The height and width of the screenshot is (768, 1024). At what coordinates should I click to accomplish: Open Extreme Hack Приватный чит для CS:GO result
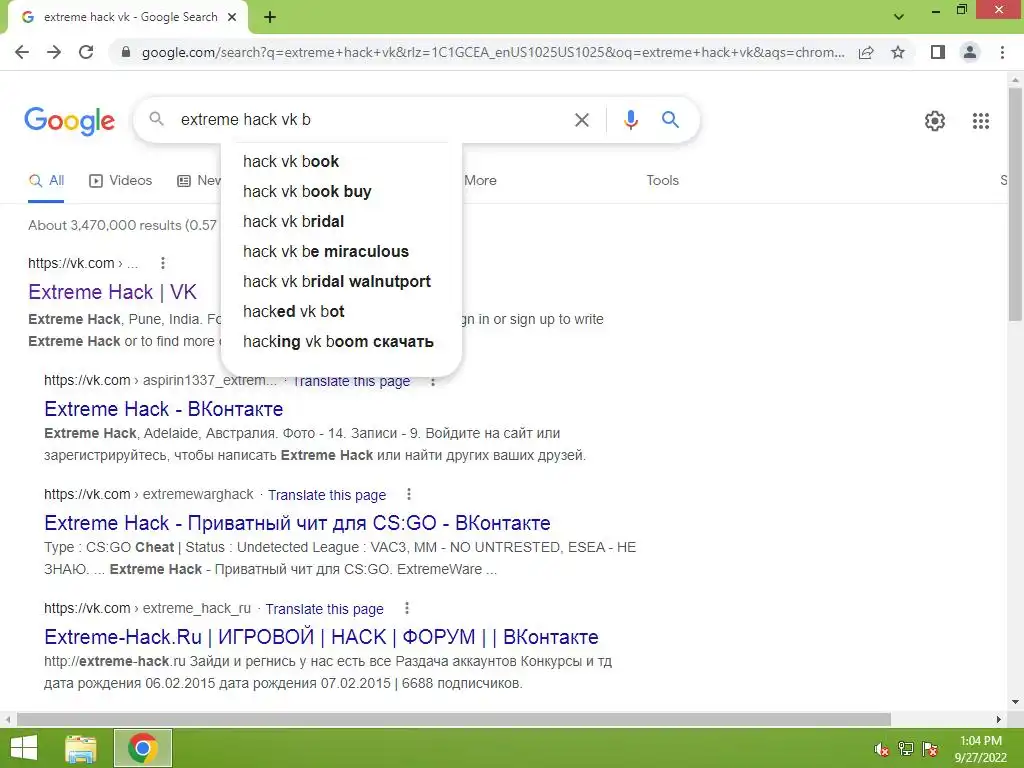tap(297, 523)
